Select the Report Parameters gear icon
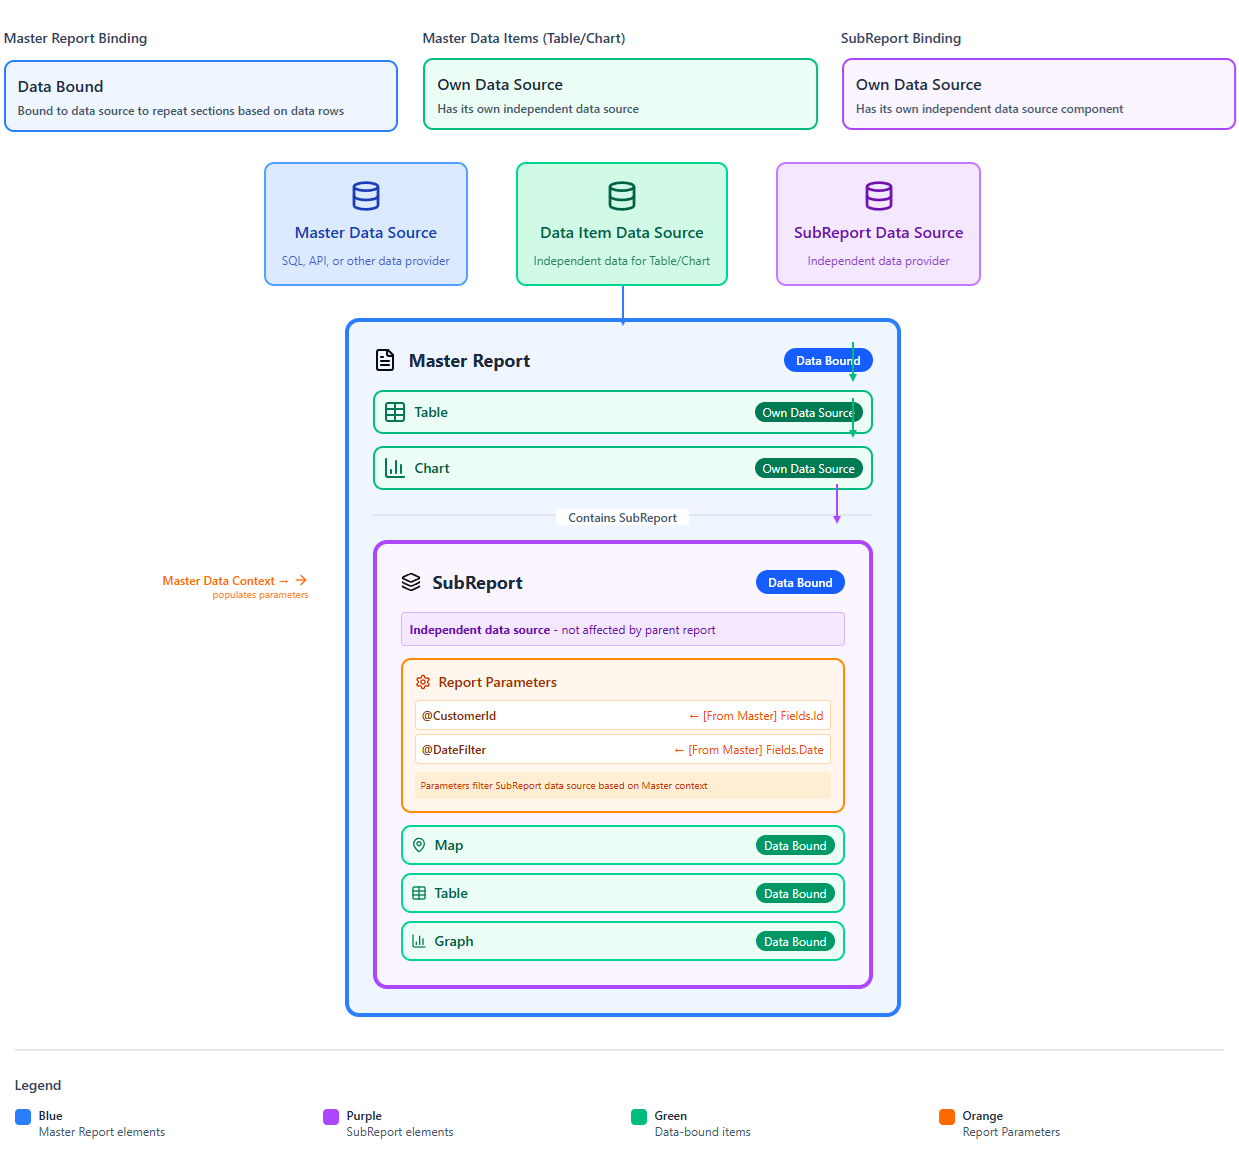The image size is (1239, 1155). click(x=421, y=681)
